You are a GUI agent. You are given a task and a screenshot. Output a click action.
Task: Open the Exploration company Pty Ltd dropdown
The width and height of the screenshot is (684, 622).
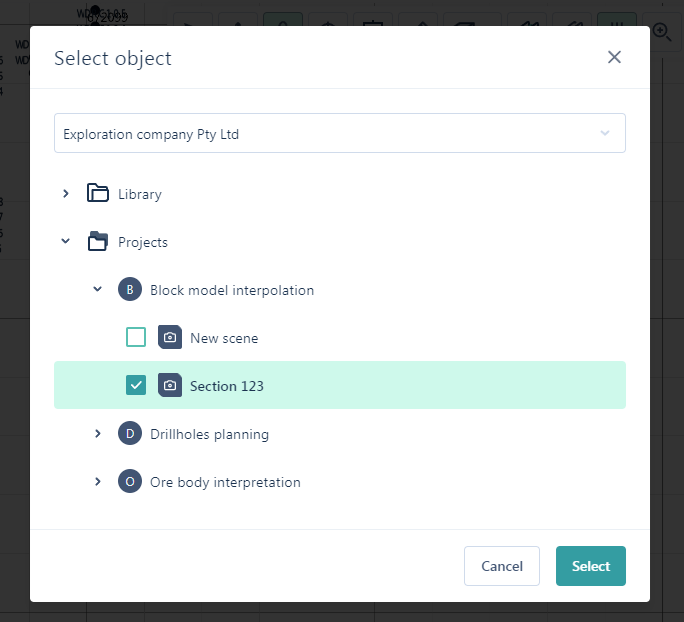pos(340,134)
